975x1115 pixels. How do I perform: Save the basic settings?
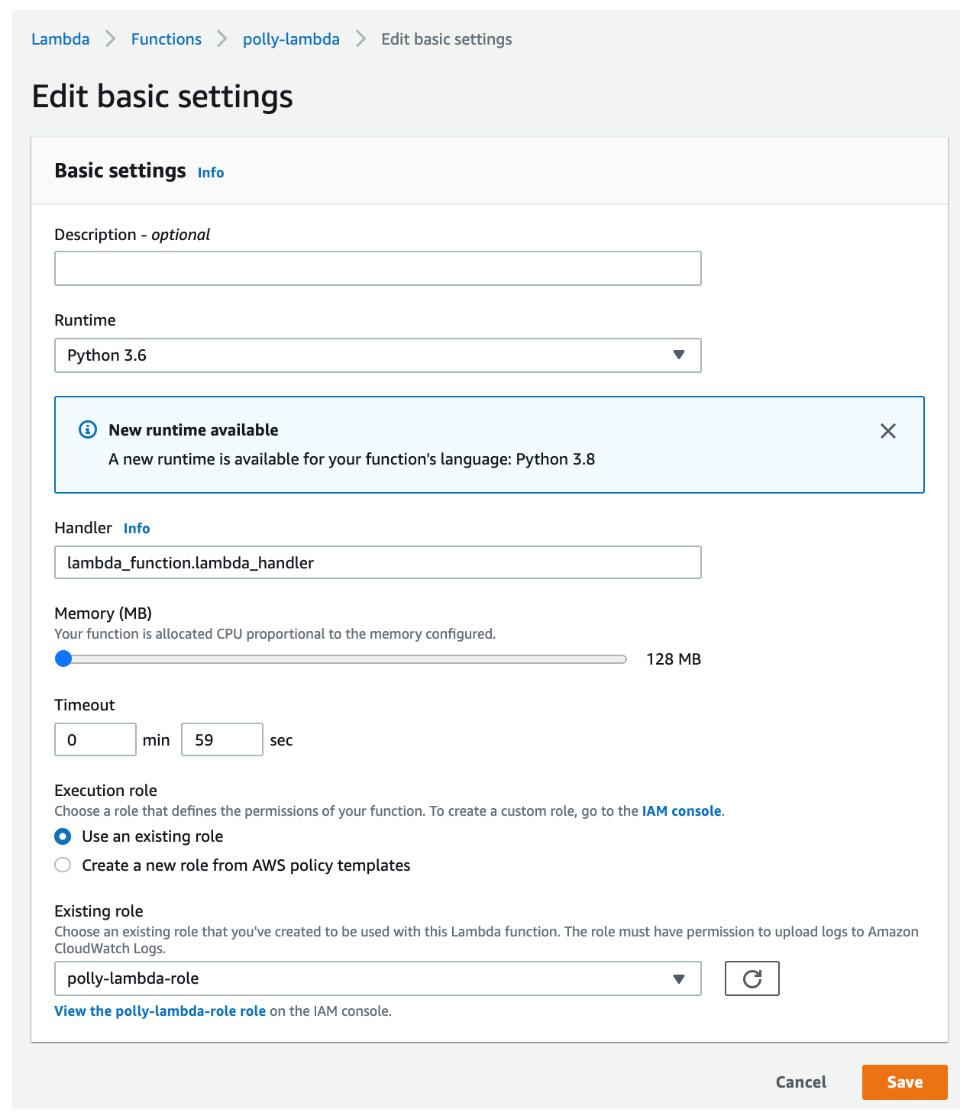(905, 1082)
